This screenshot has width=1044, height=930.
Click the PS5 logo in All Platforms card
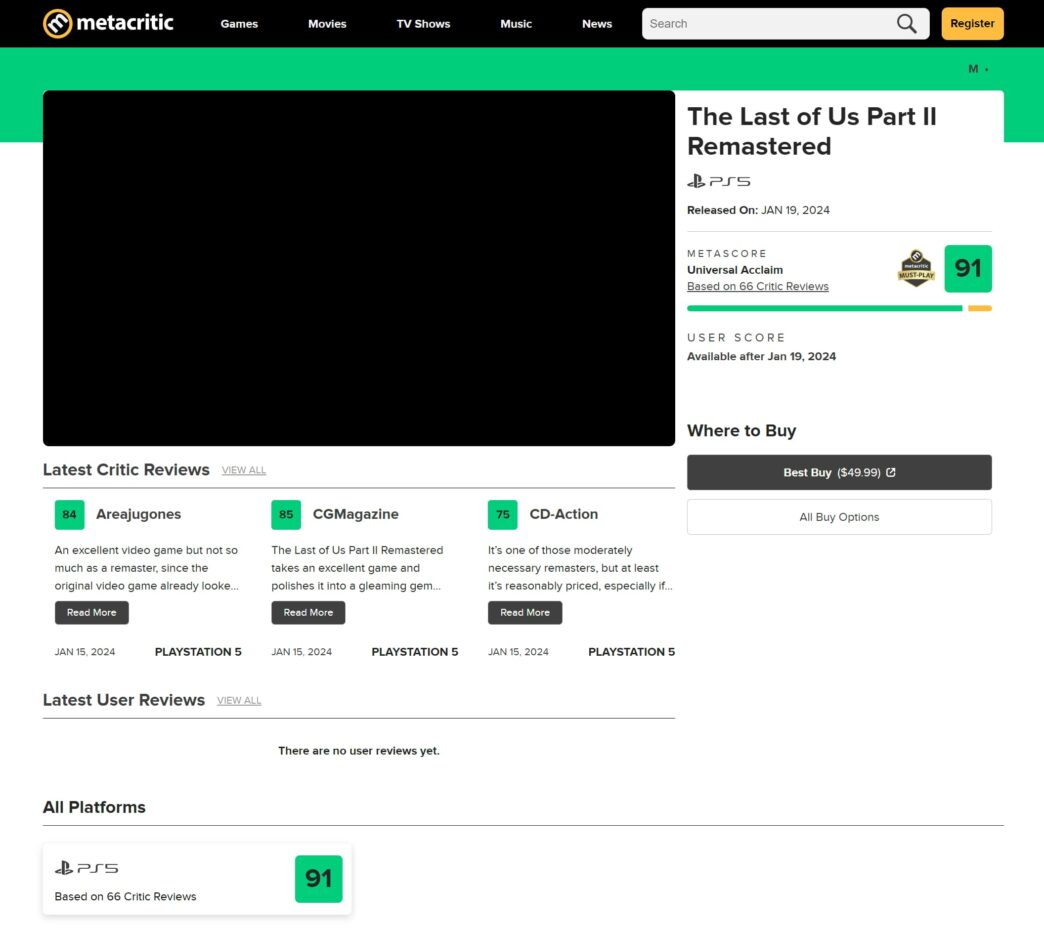(x=87, y=867)
